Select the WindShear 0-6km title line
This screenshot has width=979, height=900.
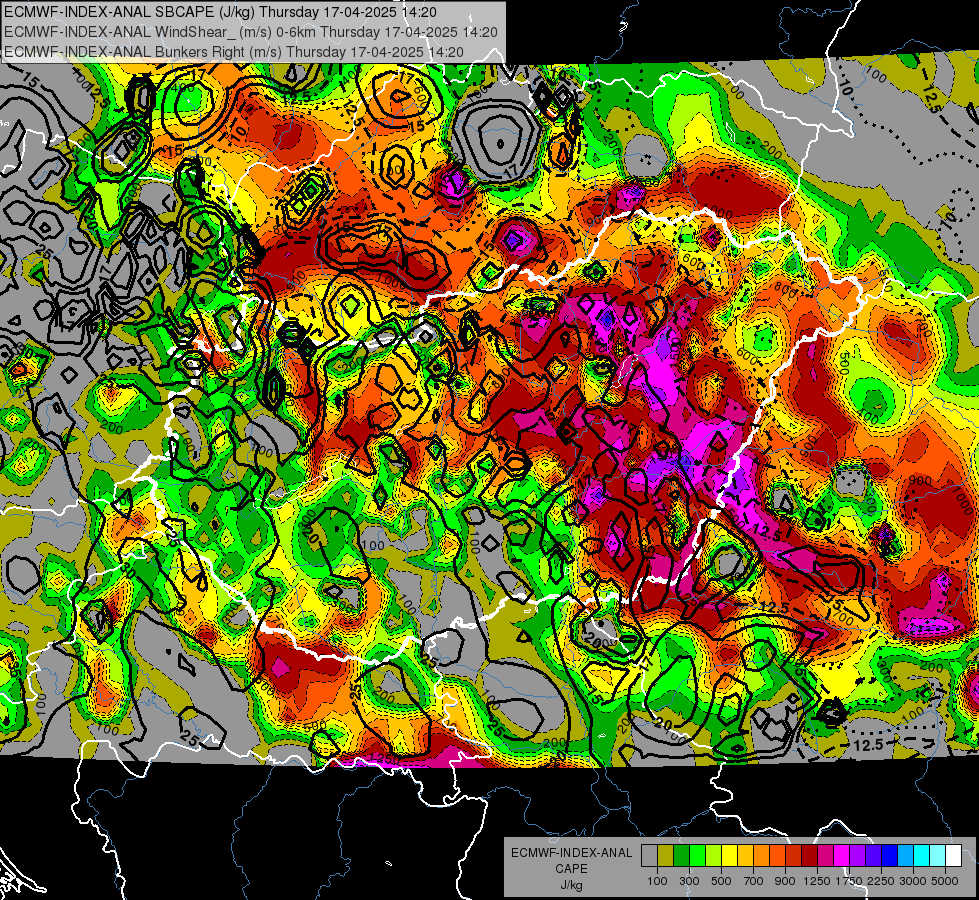(x=251, y=32)
